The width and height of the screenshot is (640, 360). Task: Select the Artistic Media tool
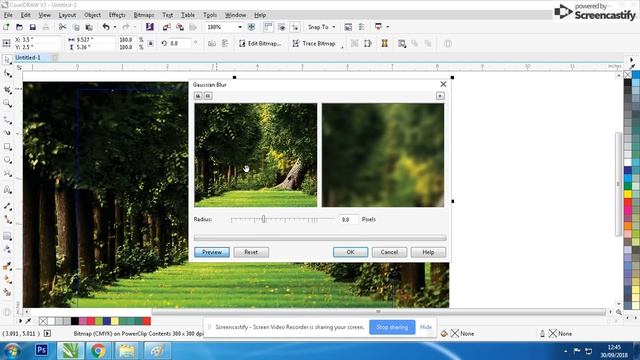pos(7,133)
